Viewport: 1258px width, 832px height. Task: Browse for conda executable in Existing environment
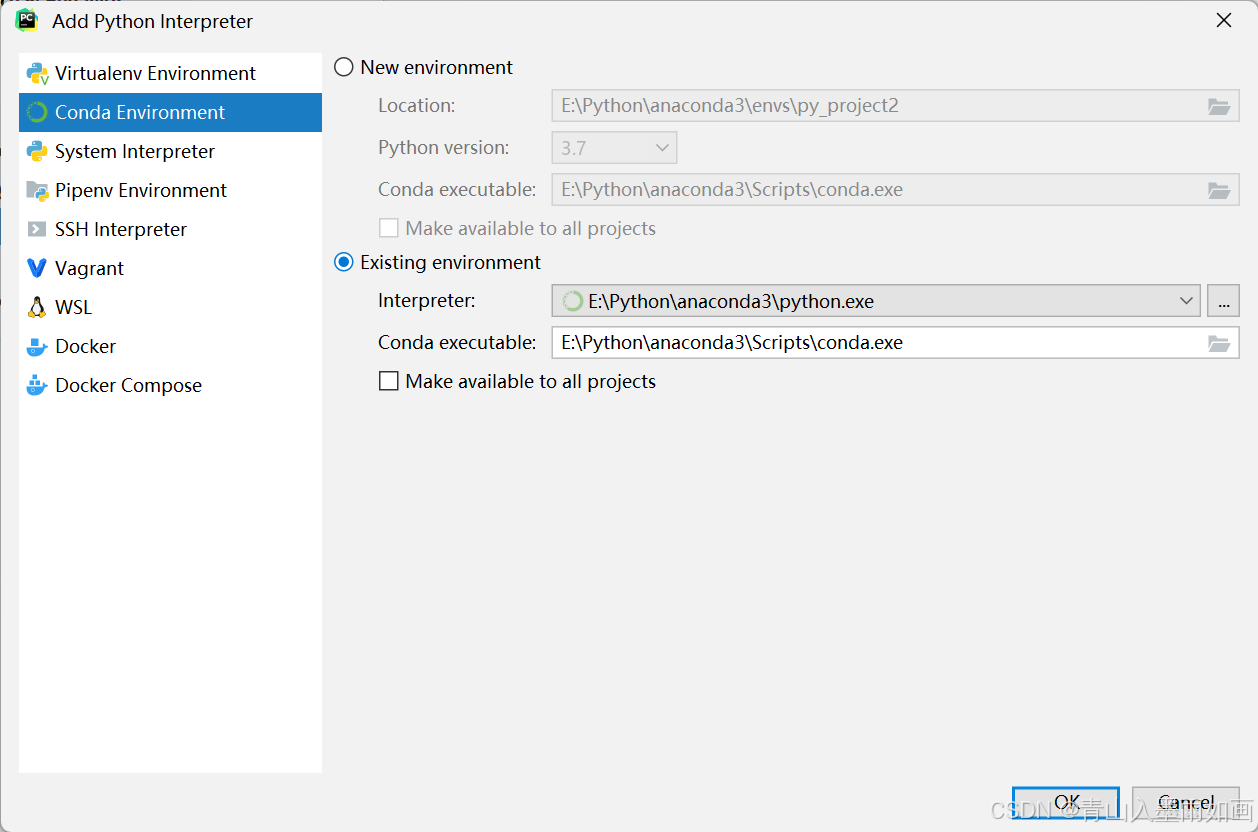pos(1218,343)
